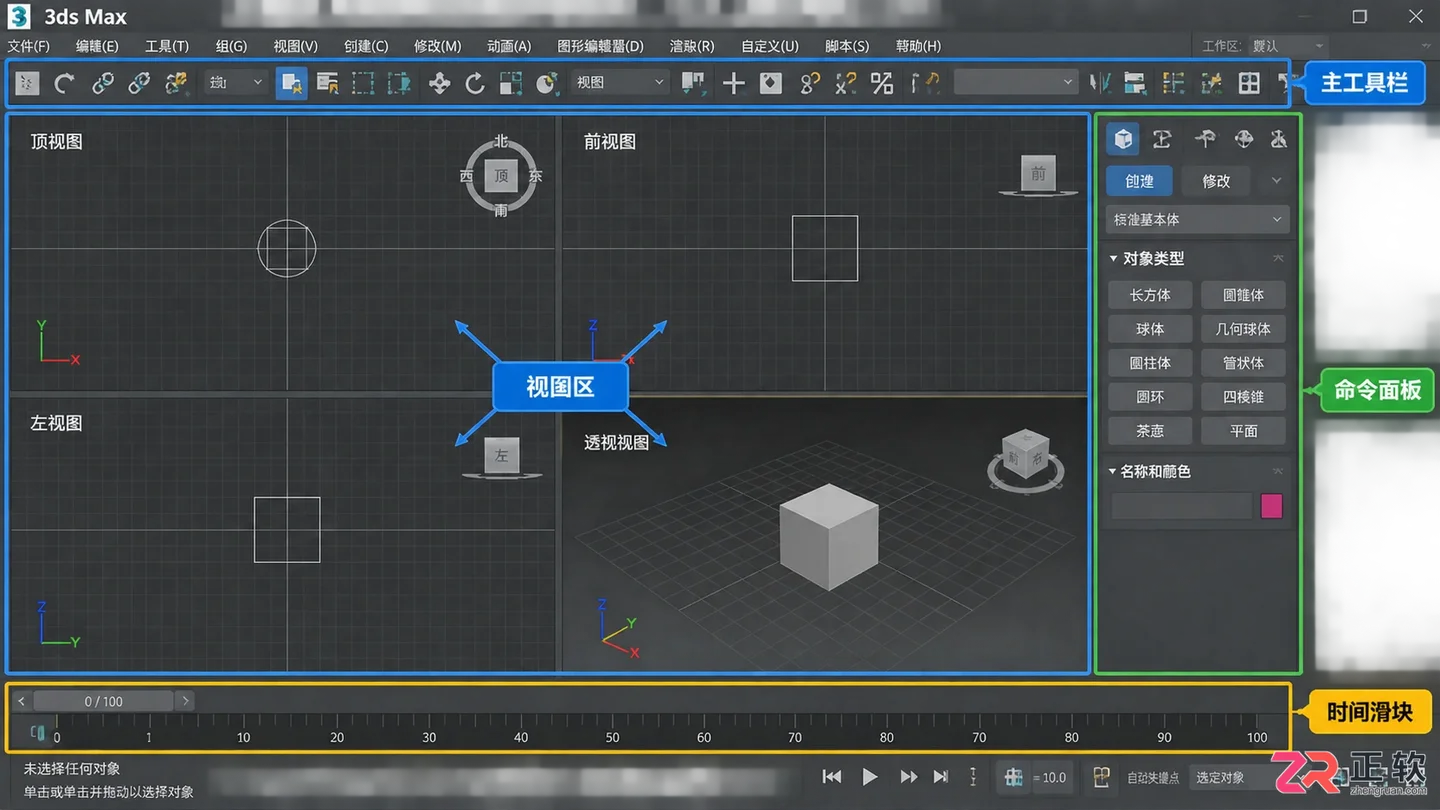Image resolution: width=1440 pixels, height=810 pixels.
Task: Click the layer explorer icon in toolbar
Action: click(x=1173, y=83)
